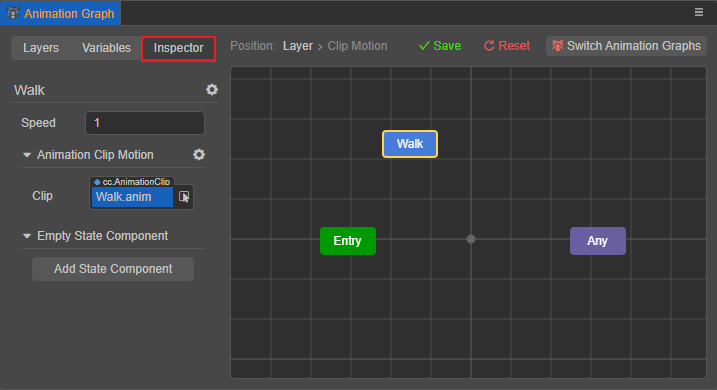Screen dimensions: 717x390
Task: Click the Speed input field
Action: [145, 123]
